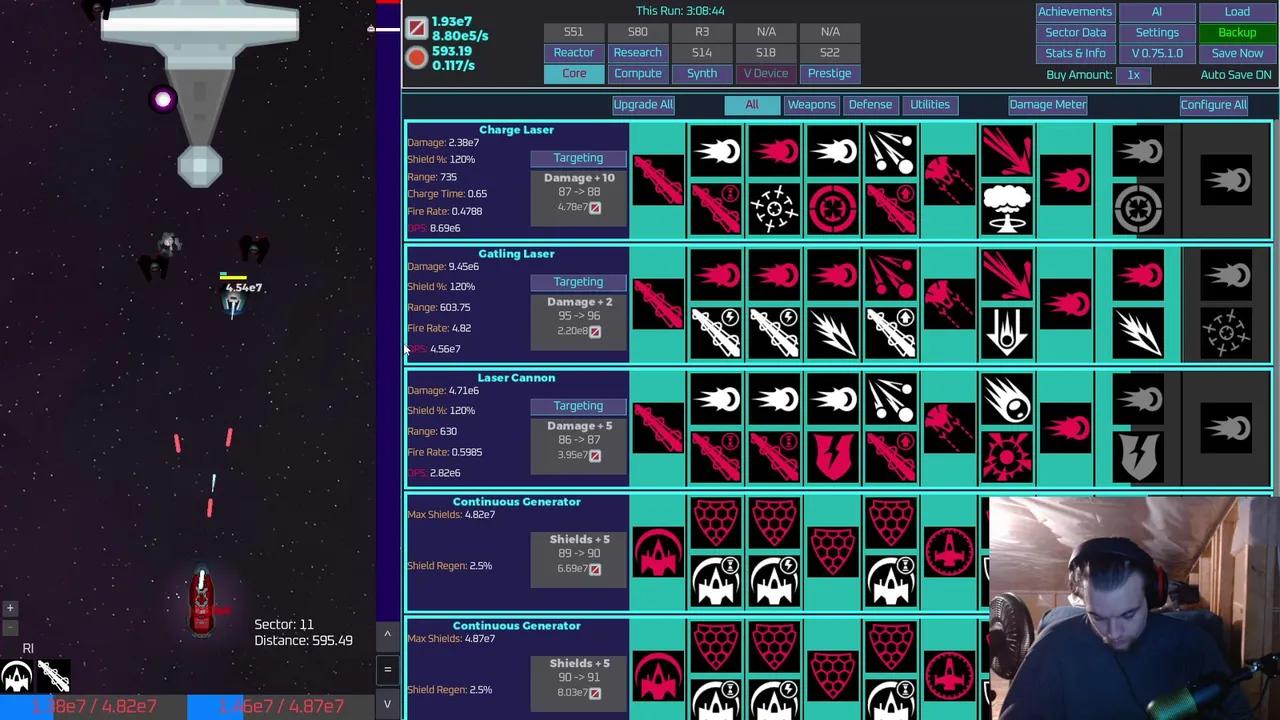The width and height of the screenshot is (1280, 720).
Task: Open the Synth screen
Action: pyautogui.click(x=702, y=73)
